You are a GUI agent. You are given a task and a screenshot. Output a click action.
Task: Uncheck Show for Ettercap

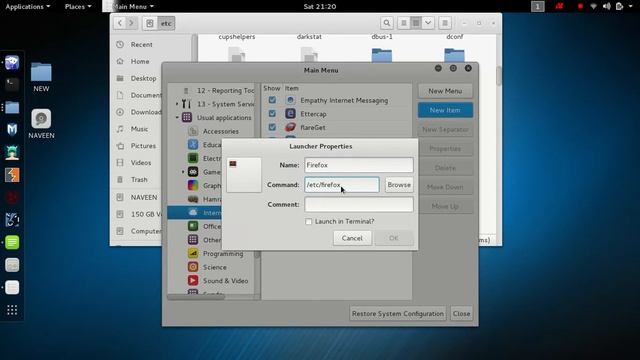[x=272, y=113]
